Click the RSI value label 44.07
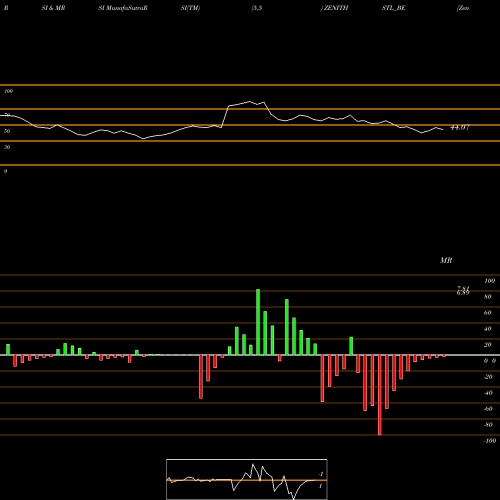500x500 pixels. point(460,127)
